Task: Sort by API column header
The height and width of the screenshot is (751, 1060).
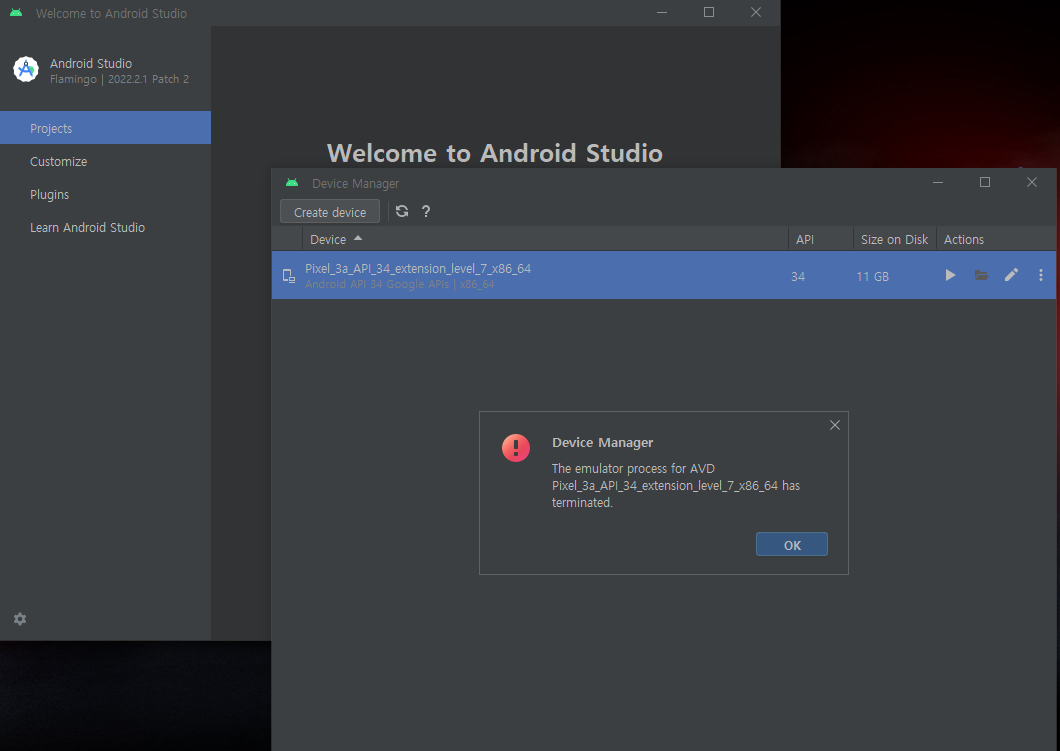Action: click(820, 239)
